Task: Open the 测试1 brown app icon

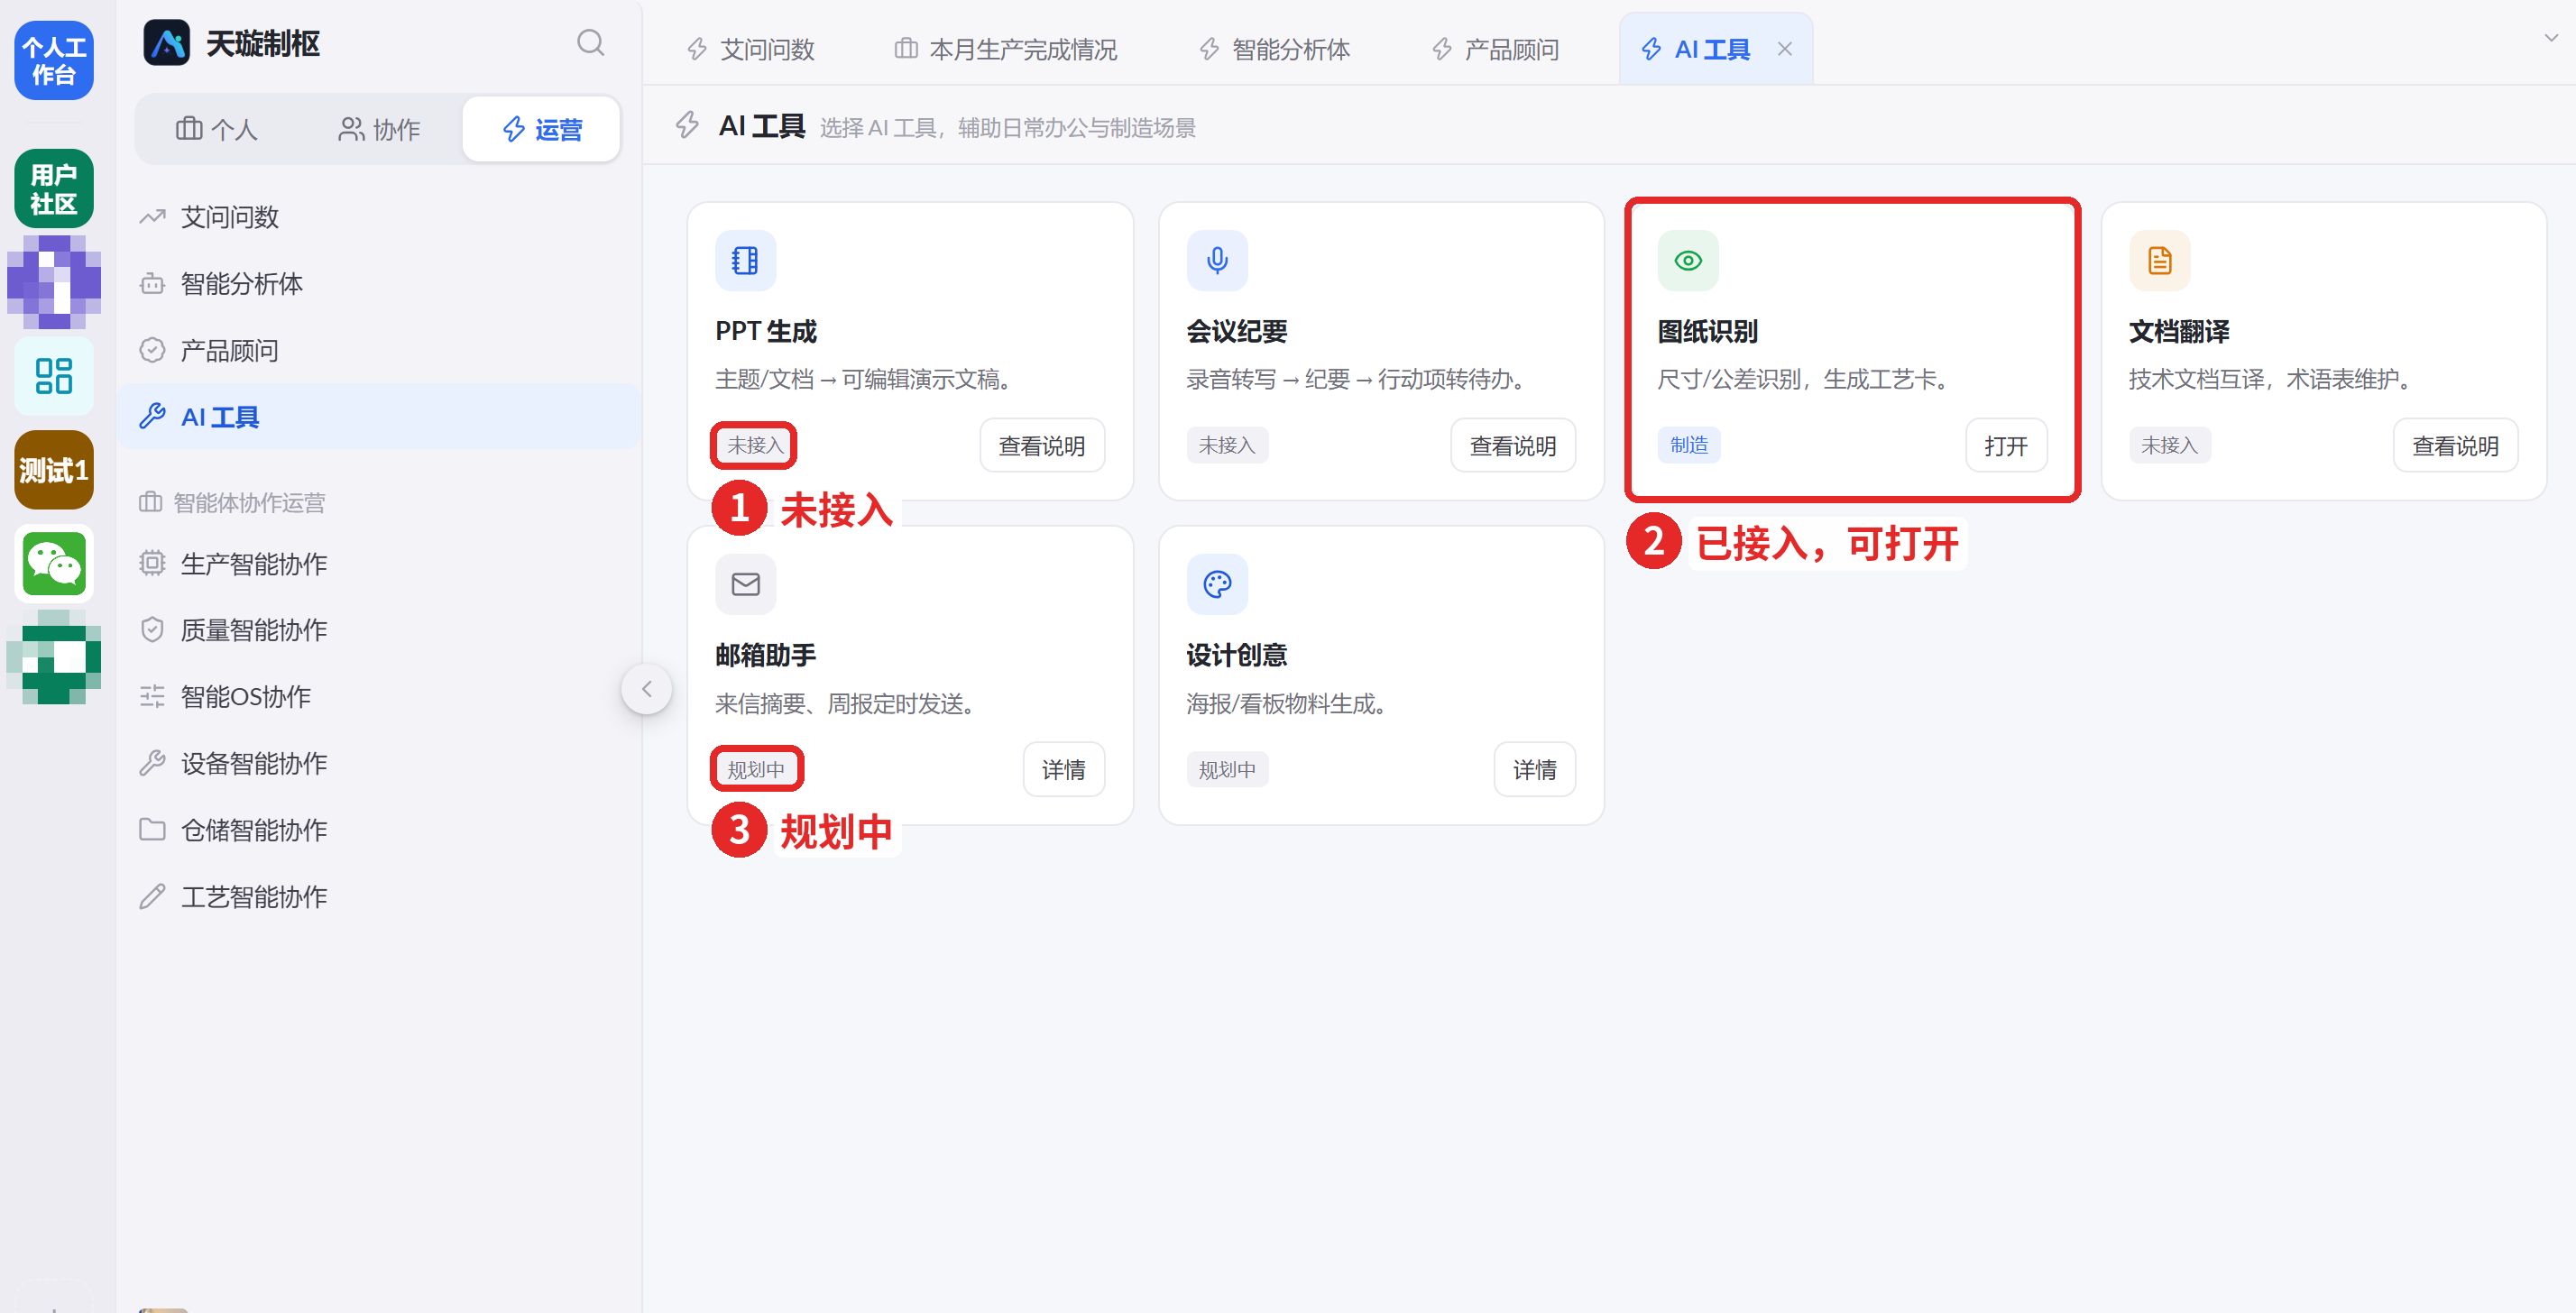Action: click(54, 470)
